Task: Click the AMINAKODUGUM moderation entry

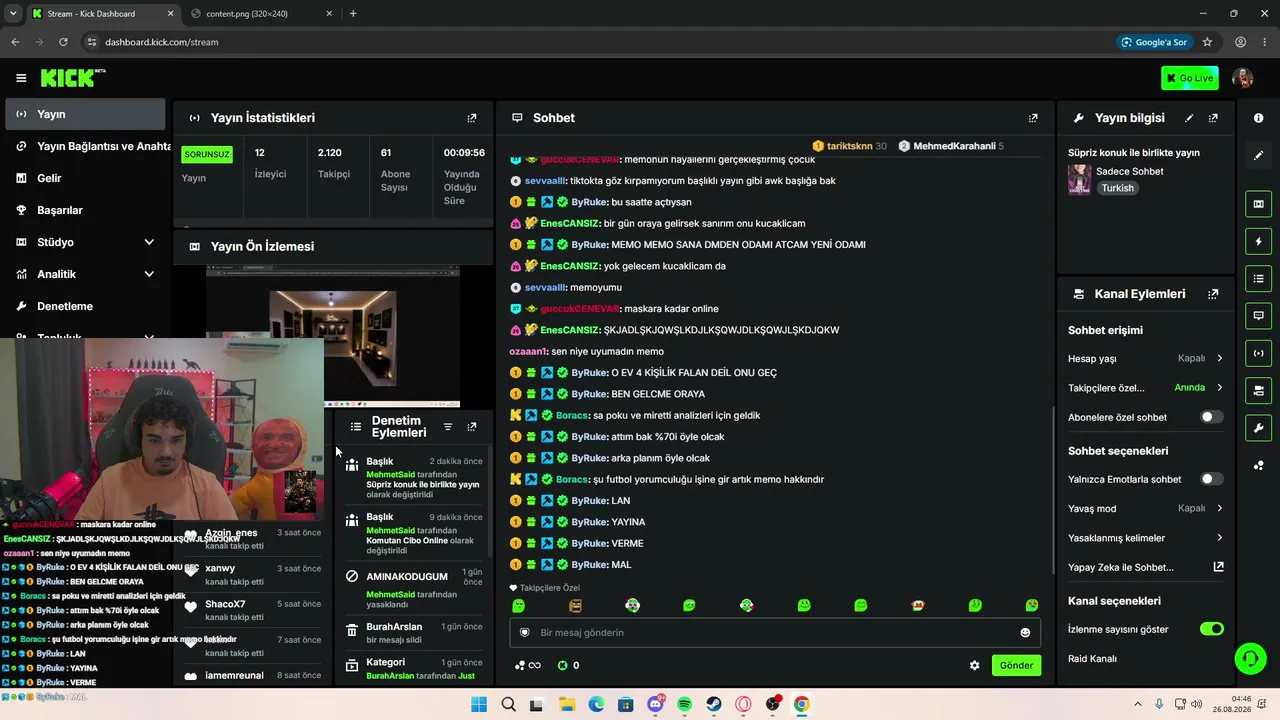Action: coord(407,577)
